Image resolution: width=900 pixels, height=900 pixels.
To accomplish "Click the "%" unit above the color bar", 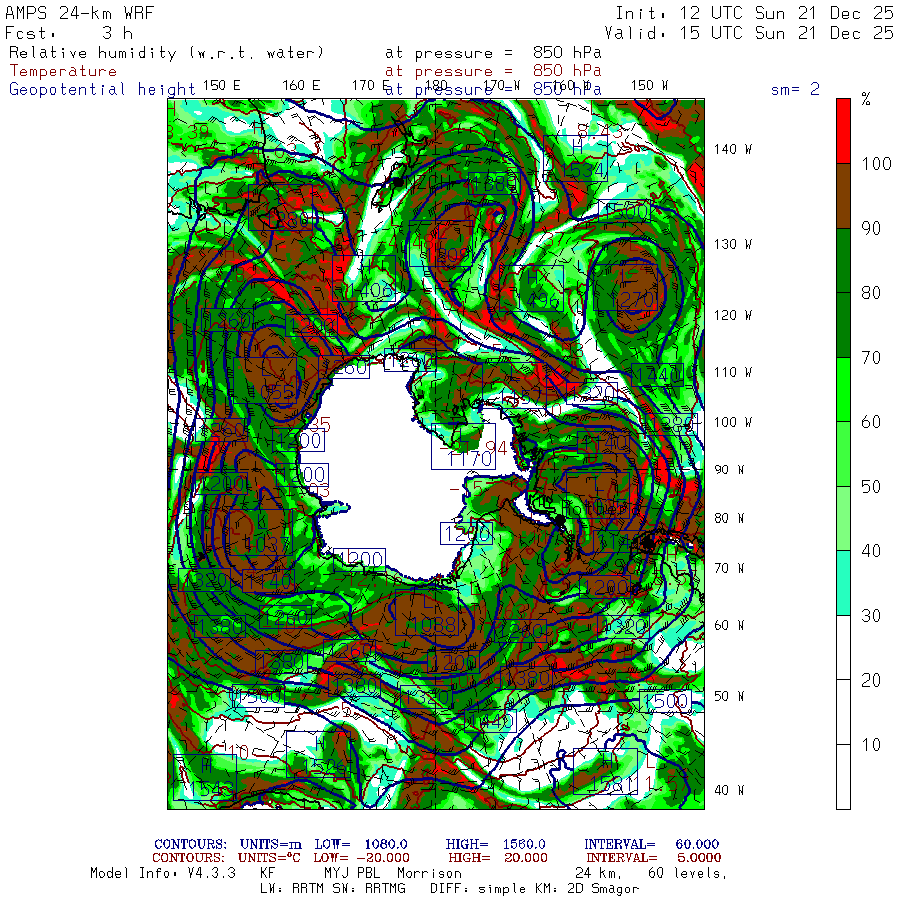I will click(866, 99).
